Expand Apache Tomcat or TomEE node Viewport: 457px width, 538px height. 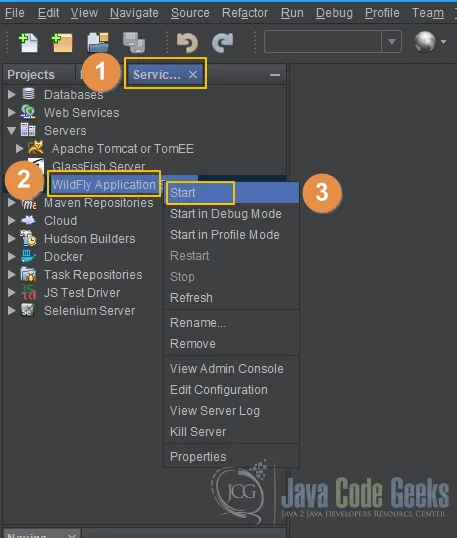(x=20, y=148)
